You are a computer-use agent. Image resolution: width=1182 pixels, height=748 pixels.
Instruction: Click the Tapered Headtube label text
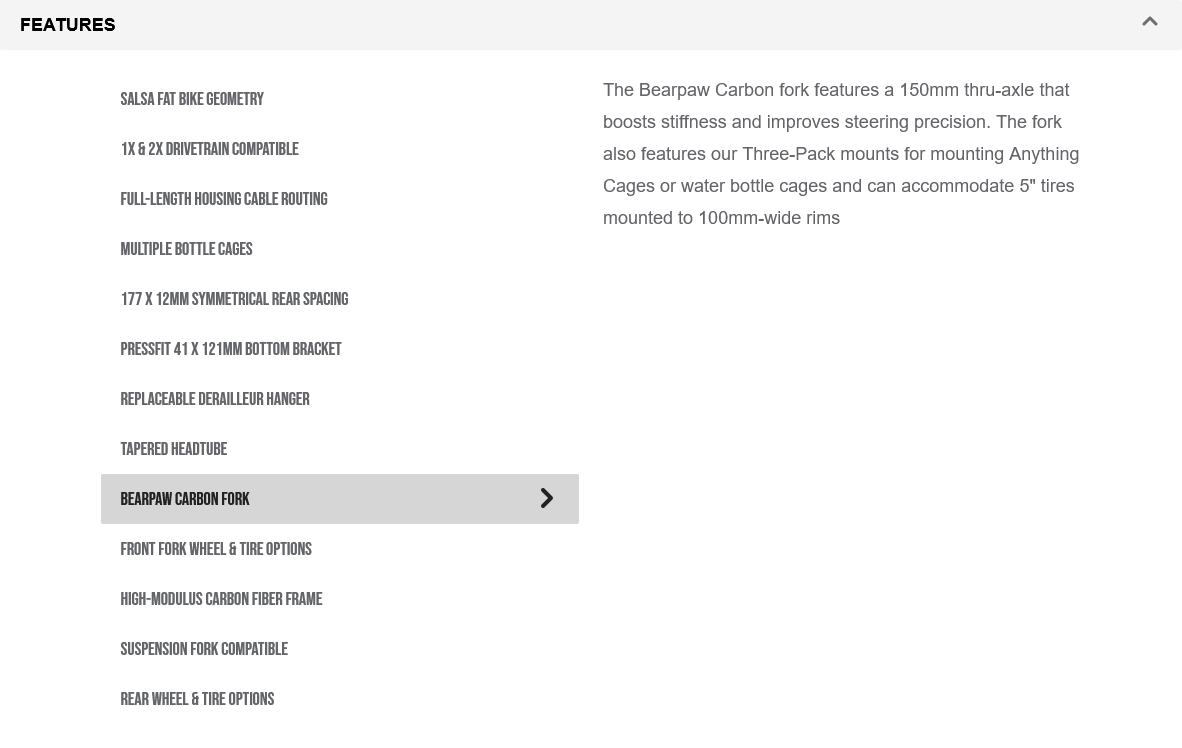[173, 449]
